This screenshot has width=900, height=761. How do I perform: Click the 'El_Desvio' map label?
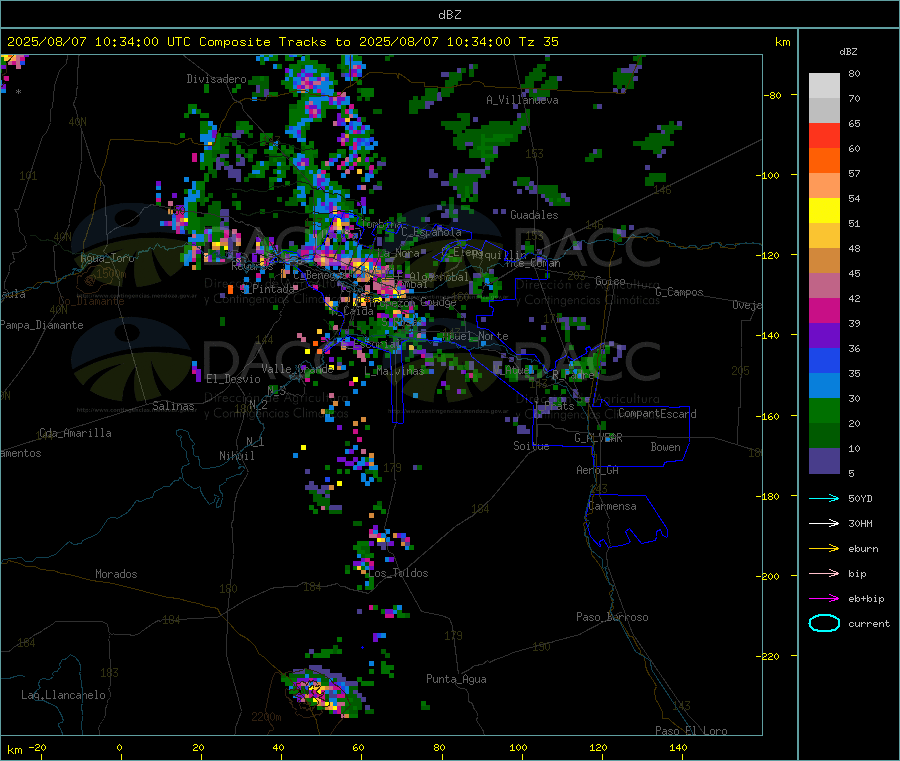pyautogui.click(x=234, y=379)
